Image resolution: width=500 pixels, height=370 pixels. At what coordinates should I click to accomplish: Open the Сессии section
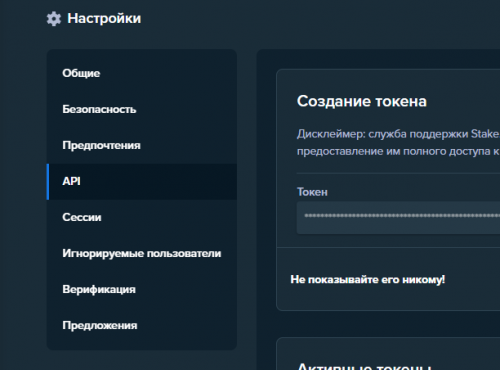click(142, 217)
